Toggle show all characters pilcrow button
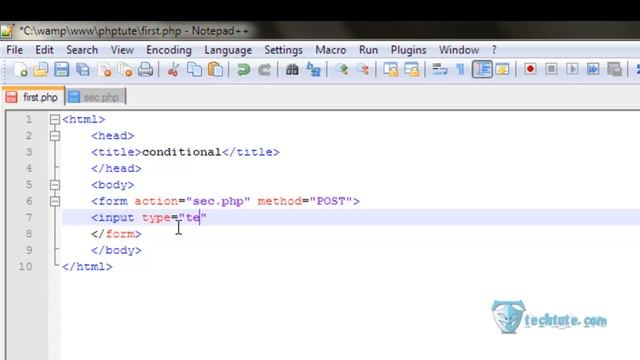 point(460,70)
